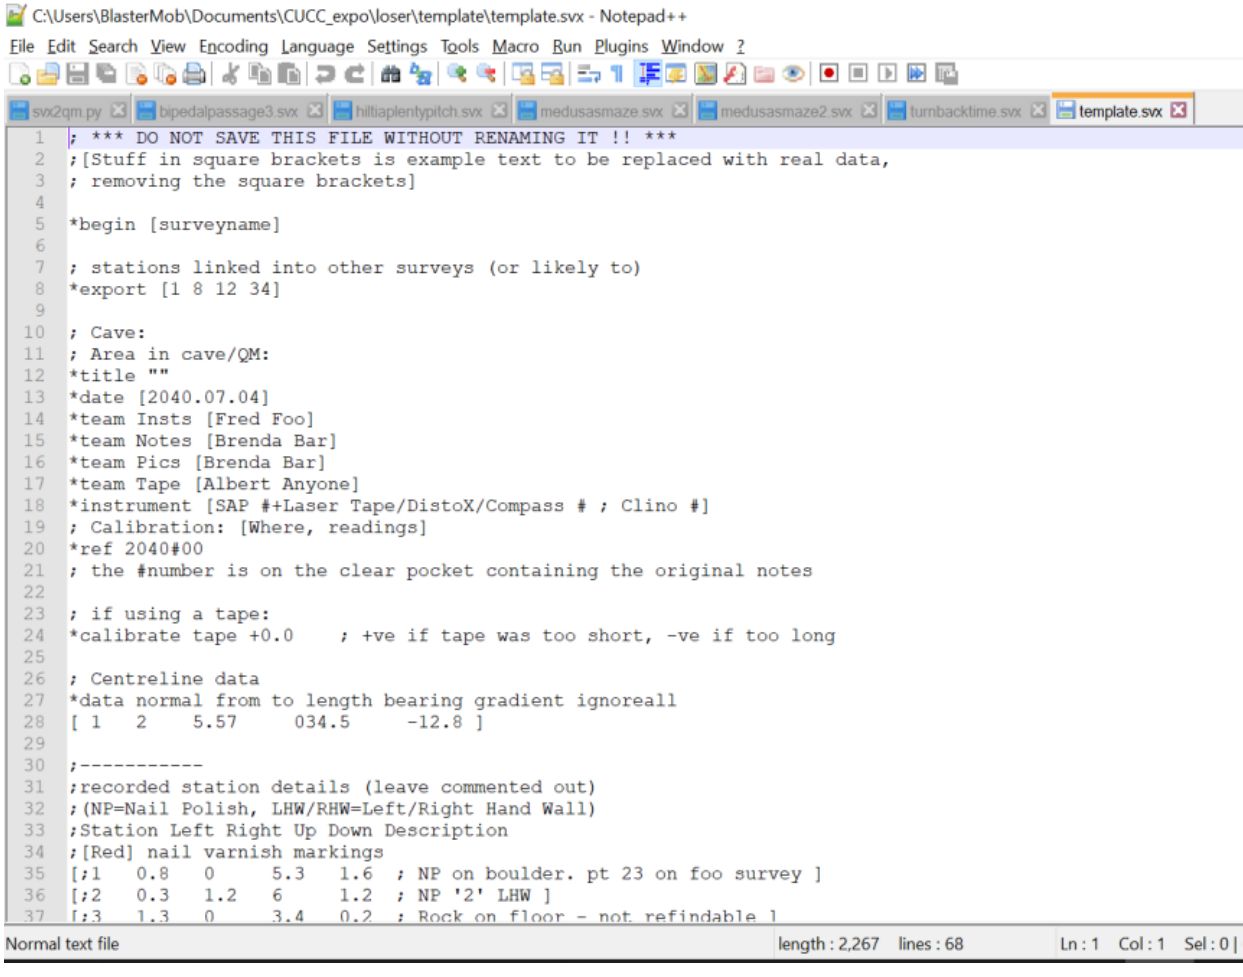The image size is (1243, 977).
Task: Close the template.svx tab
Action: (x=1179, y=110)
